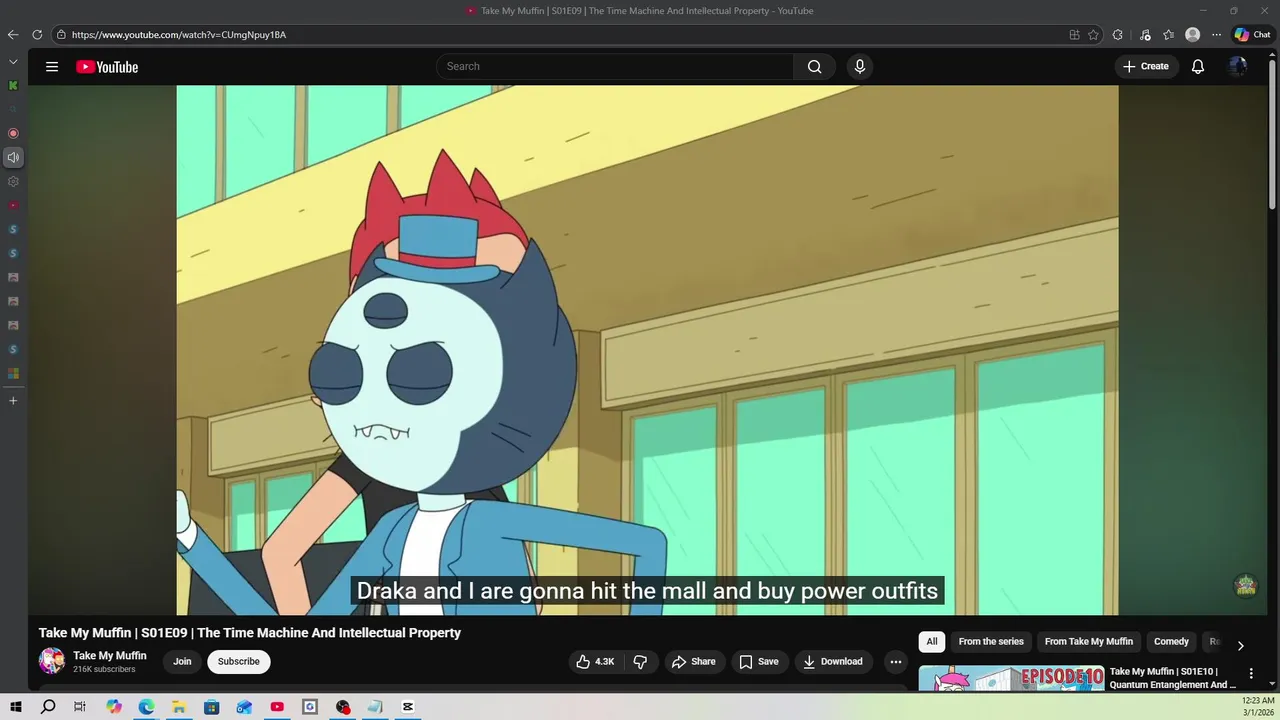Like the video with 4.3K thumbs up
The width and height of the screenshot is (1280, 720).
(595, 661)
